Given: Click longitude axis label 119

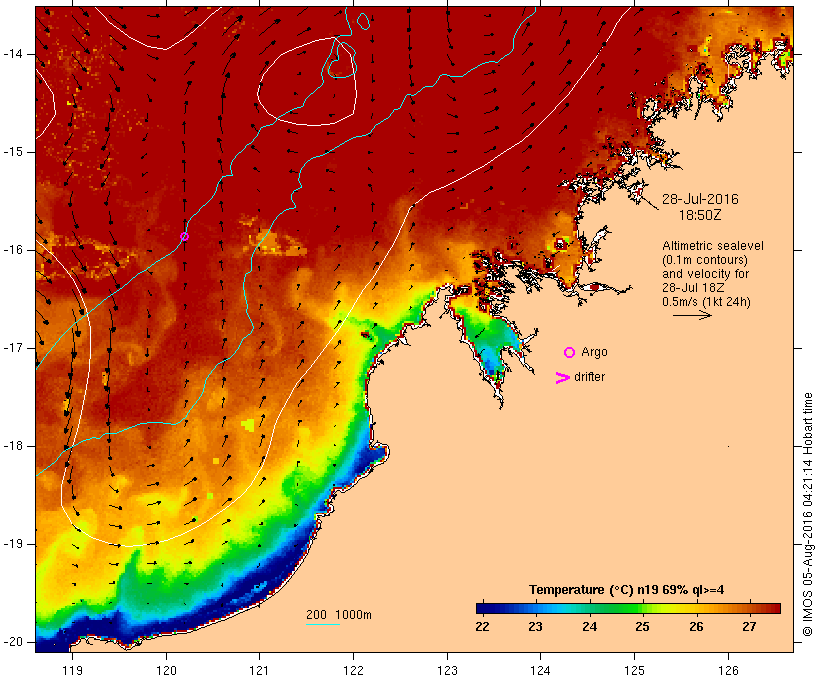Looking at the screenshot, I should pyautogui.click(x=72, y=671).
